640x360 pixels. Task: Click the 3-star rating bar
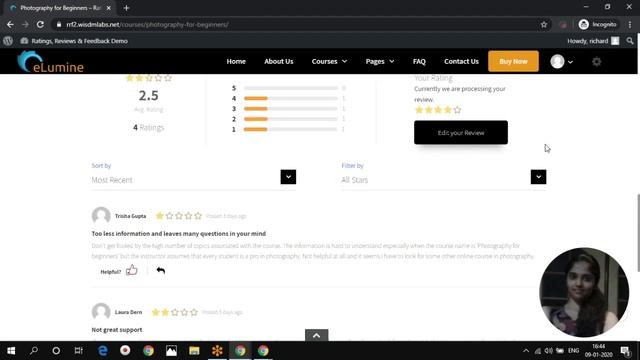291,109
